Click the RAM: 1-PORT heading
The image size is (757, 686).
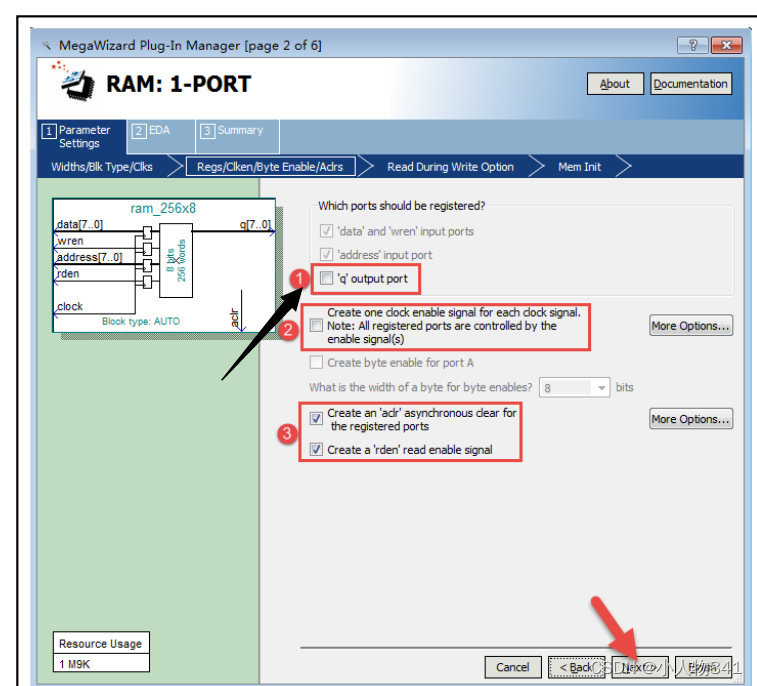tap(178, 84)
